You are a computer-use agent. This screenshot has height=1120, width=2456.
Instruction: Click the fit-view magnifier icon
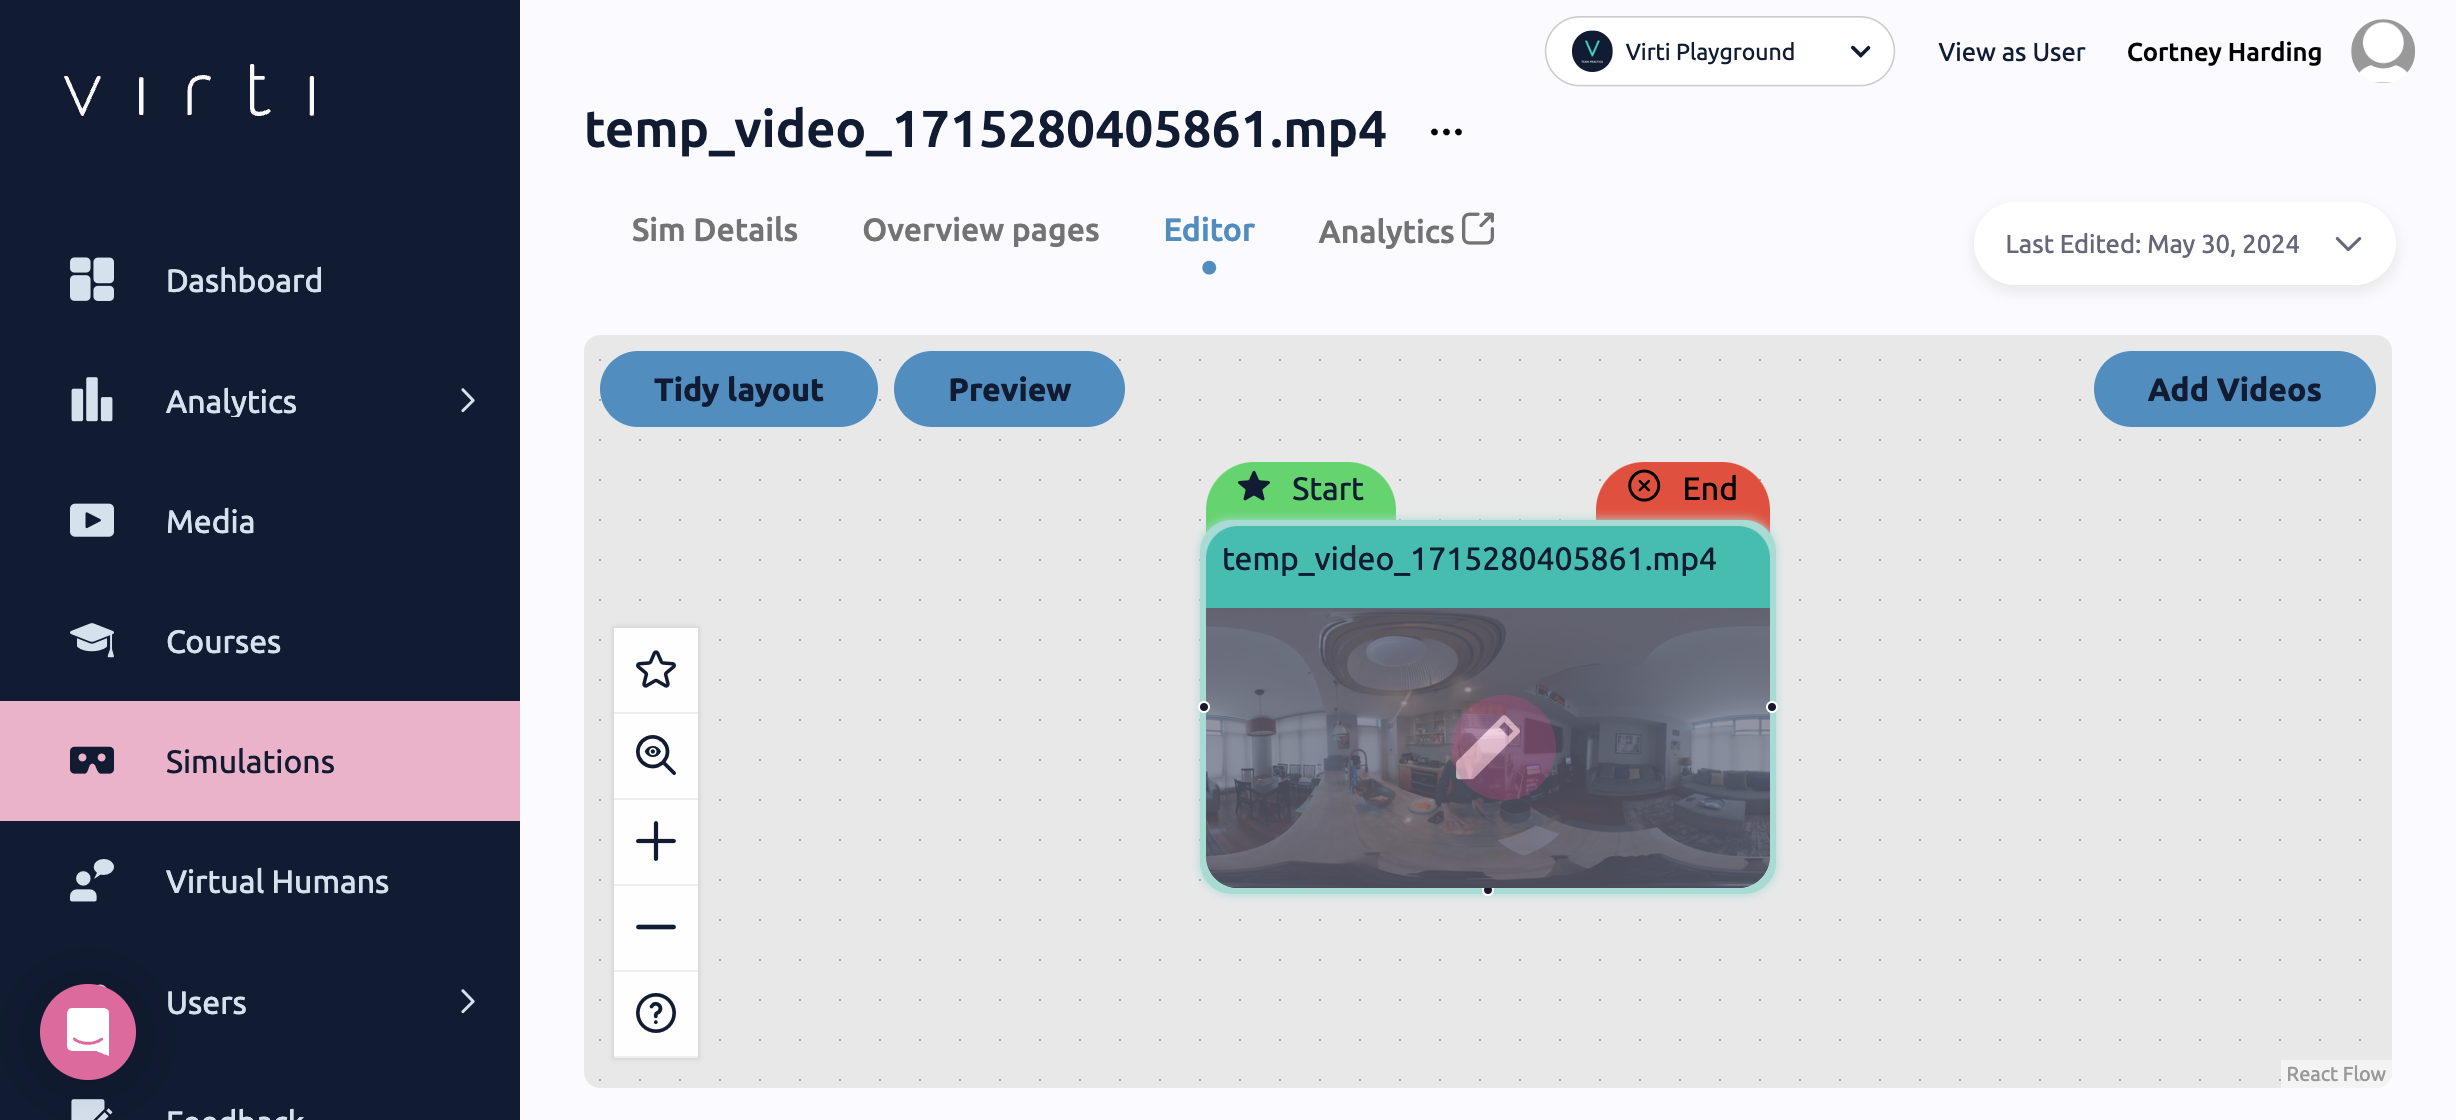(x=656, y=755)
